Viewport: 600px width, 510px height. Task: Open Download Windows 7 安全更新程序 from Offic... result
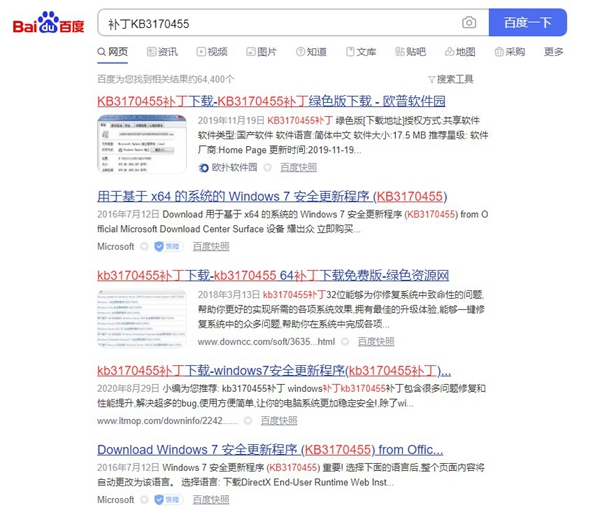click(270, 450)
